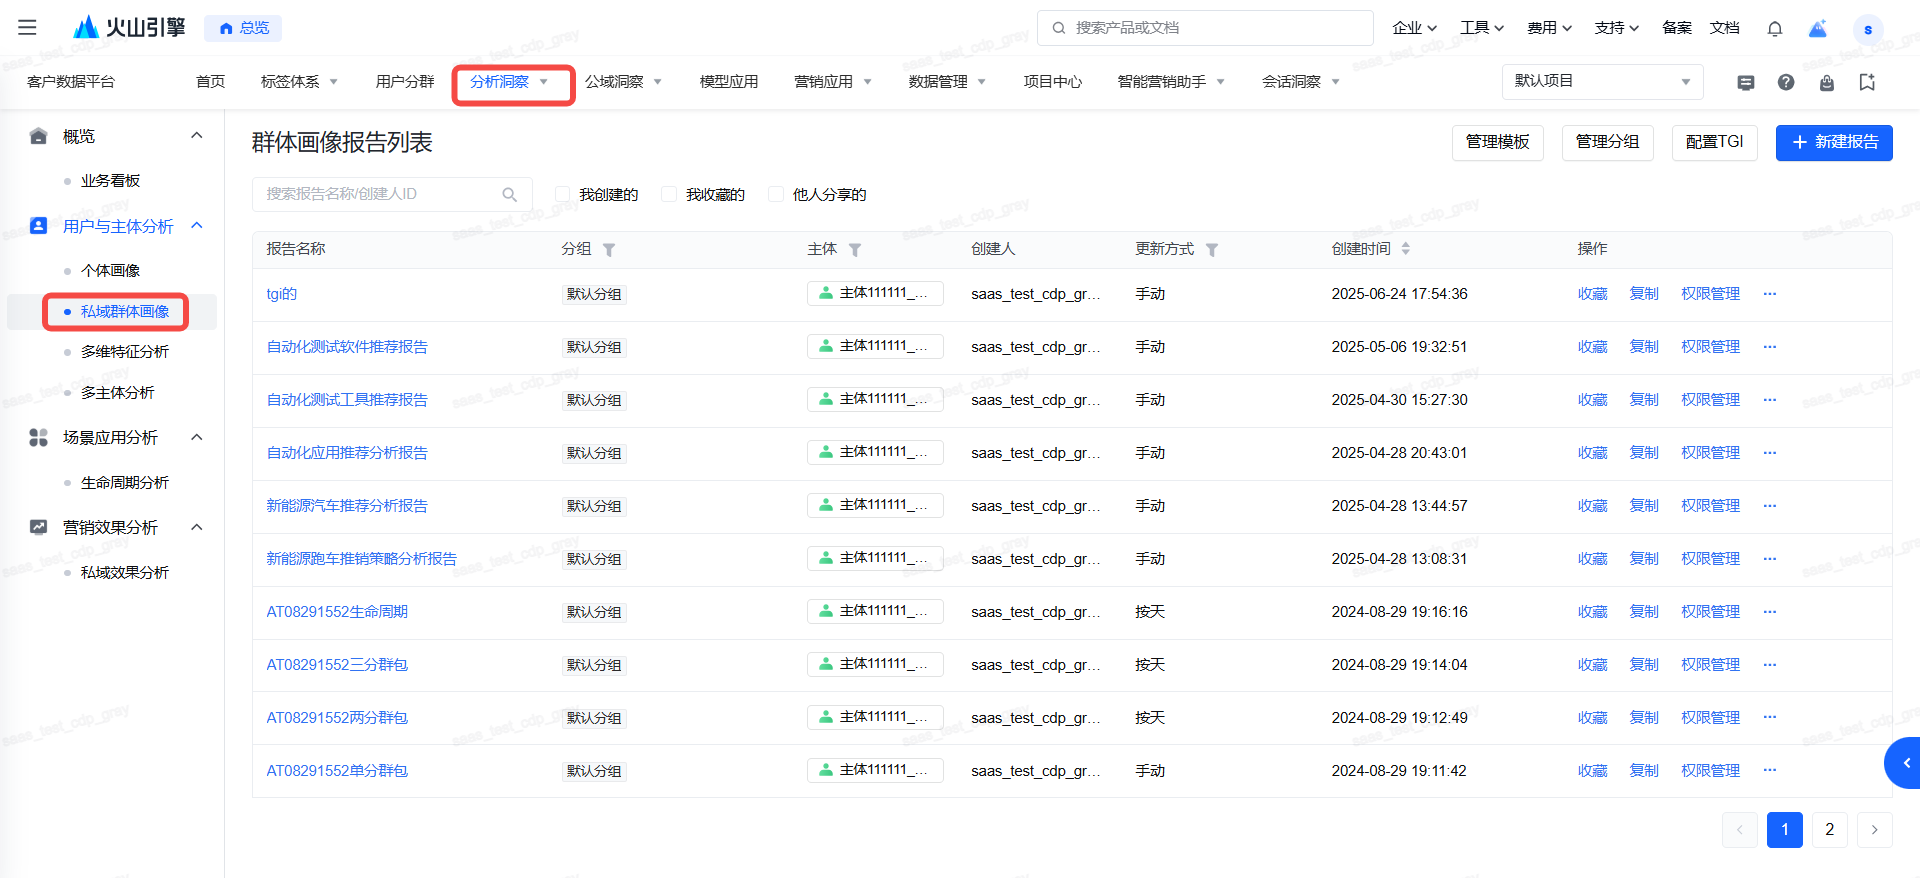Open the hamburger navigation menu
Viewport: 1920px width, 878px height.
coord(27,27)
